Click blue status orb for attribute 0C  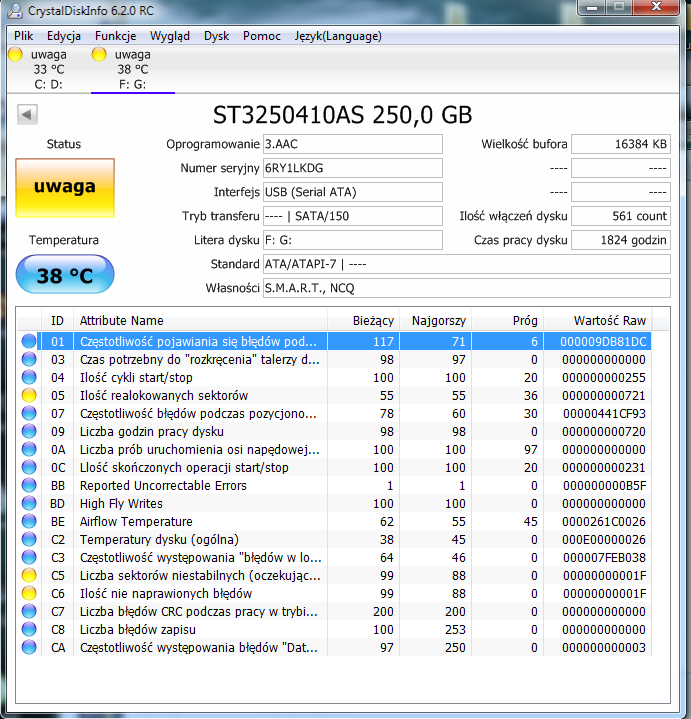click(29, 467)
